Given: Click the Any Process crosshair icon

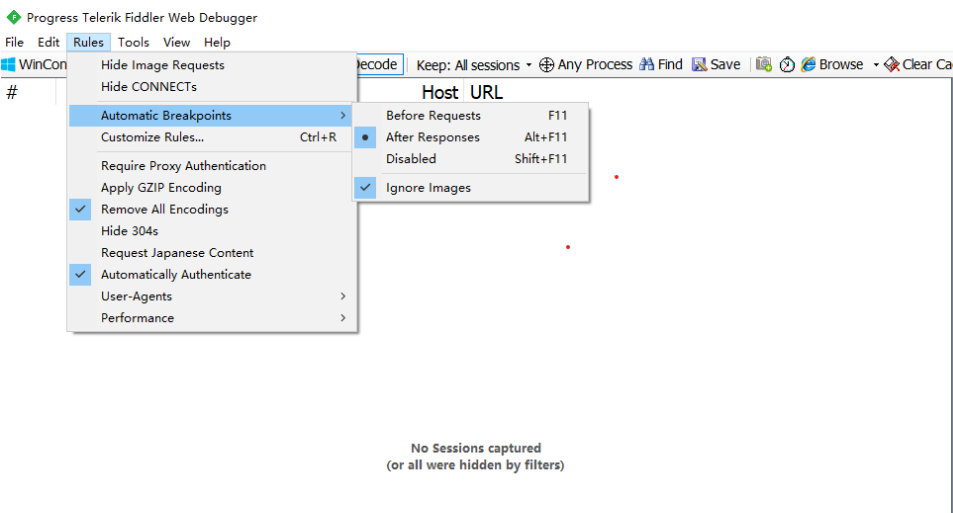Looking at the screenshot, I should (x=546, y=64).
